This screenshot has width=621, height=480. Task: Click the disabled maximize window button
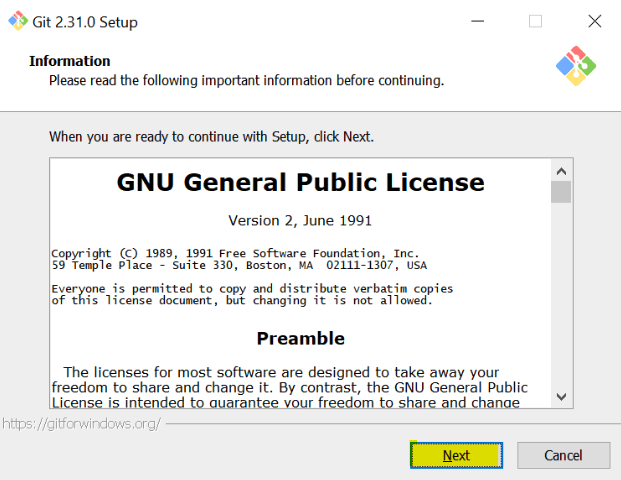pos(535,21)
